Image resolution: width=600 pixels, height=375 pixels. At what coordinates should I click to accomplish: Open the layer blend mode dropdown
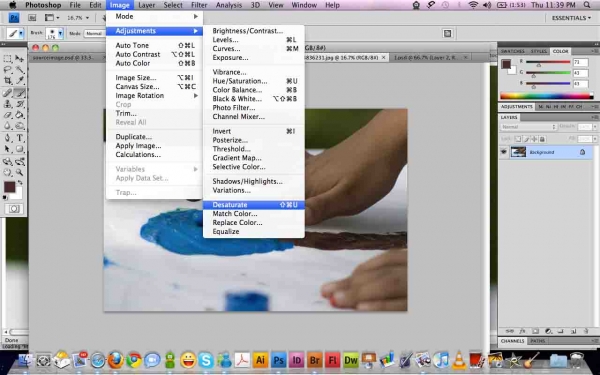(x=528, y=127)
